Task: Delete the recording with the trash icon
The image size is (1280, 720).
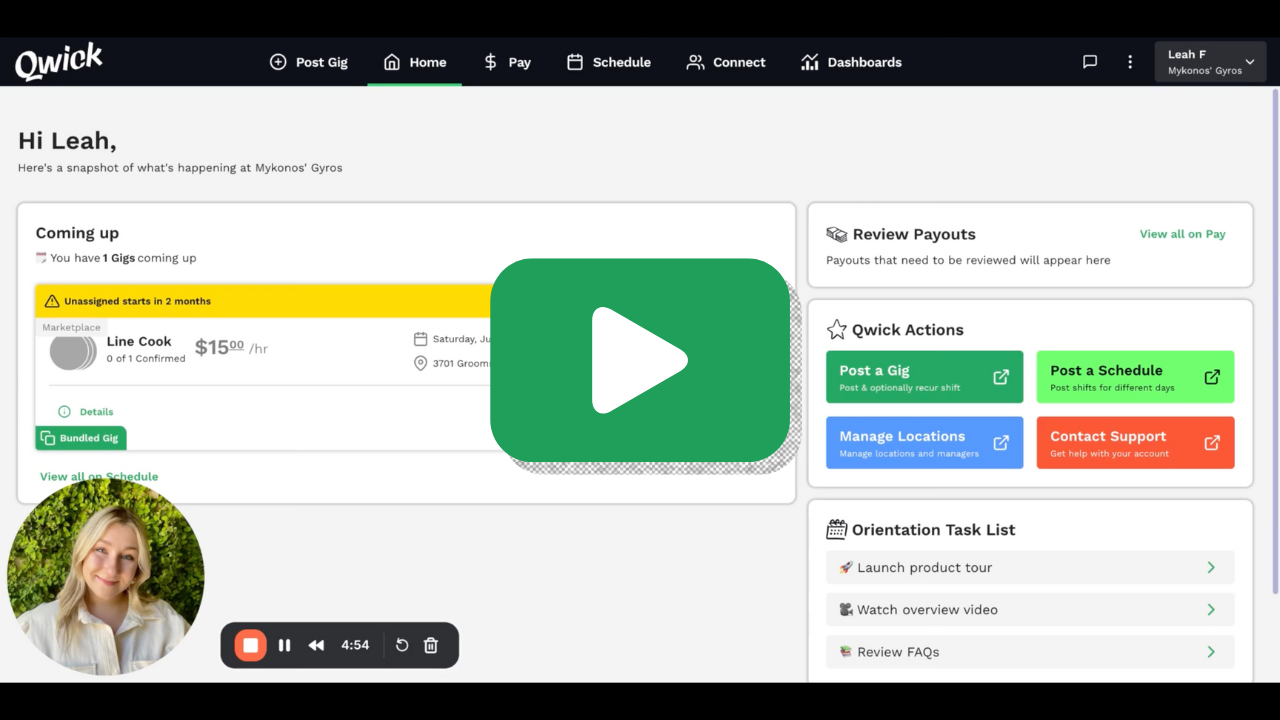Action: [x=431, y=645]
